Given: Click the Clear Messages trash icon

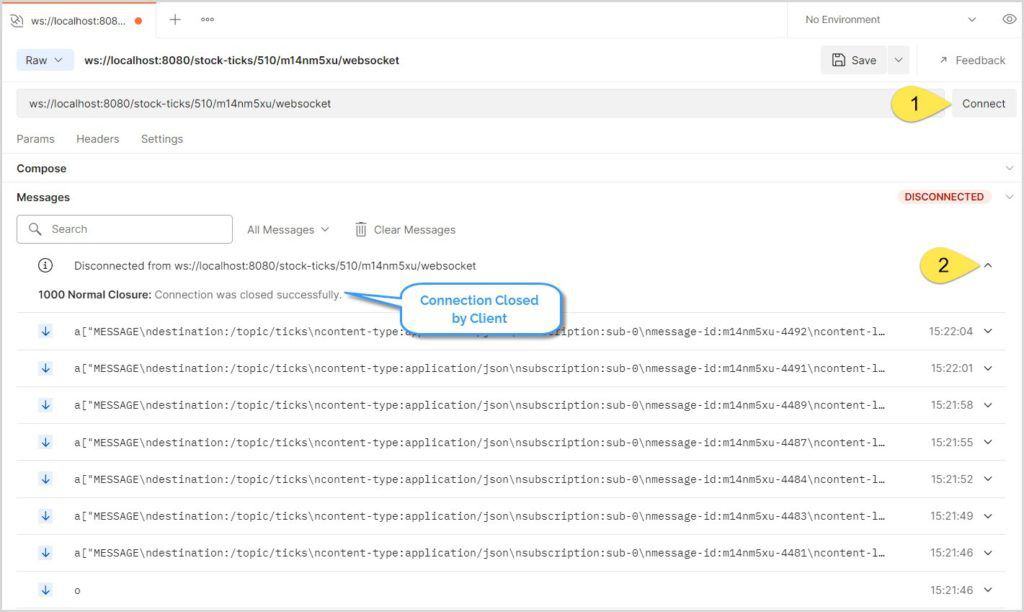Looking at the screenshot, I should click(360, 229).
